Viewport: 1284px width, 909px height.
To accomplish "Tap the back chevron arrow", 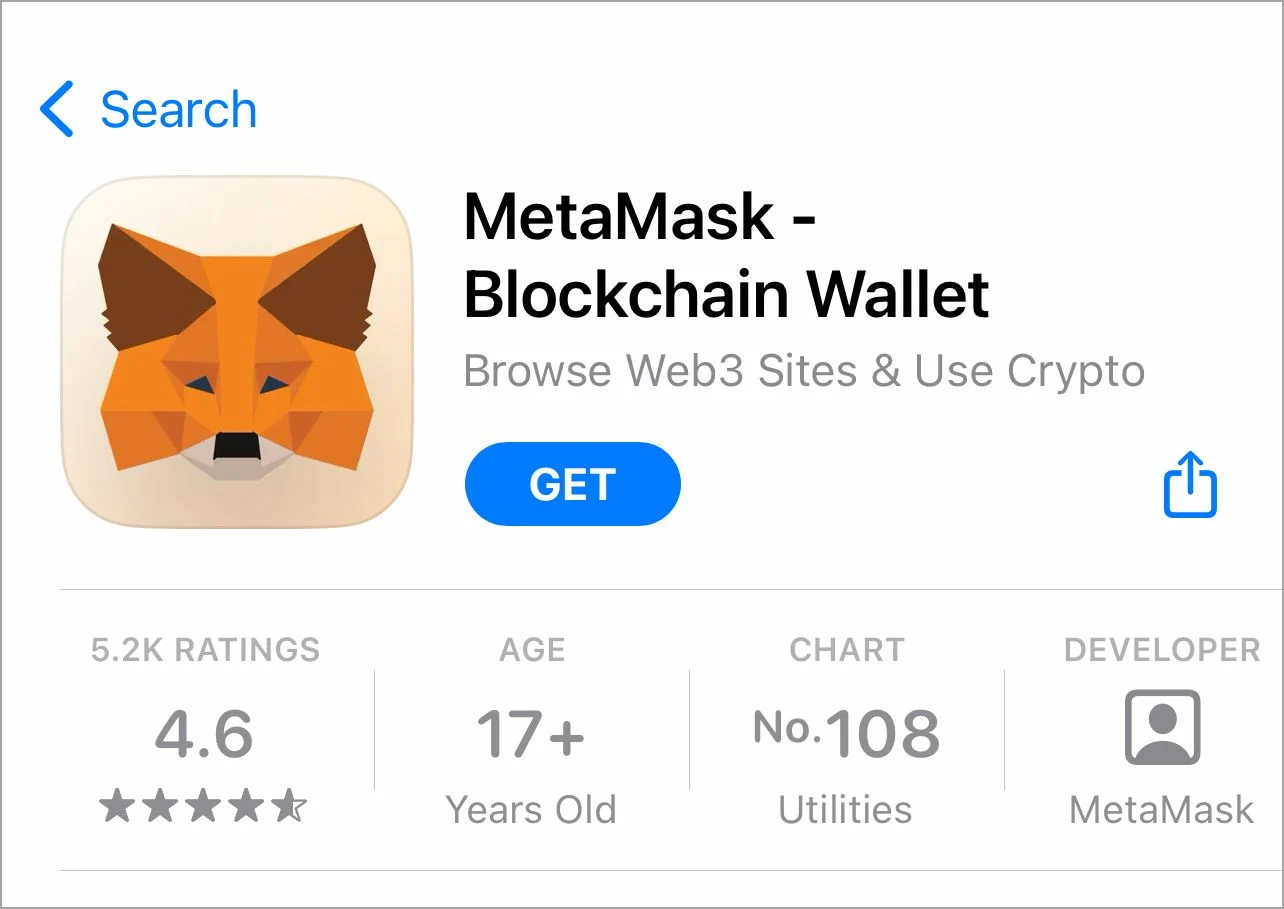I will point(57,110).
